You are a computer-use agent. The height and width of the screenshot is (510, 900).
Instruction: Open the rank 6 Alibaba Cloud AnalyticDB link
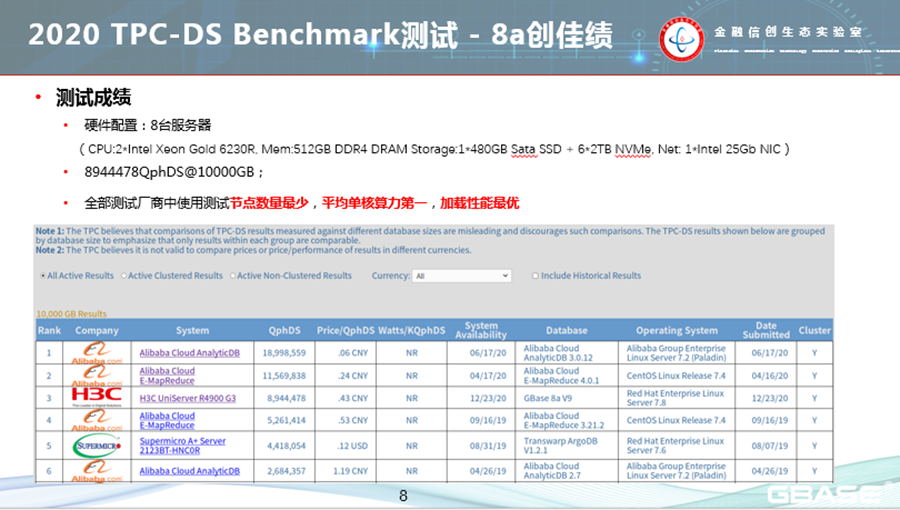[189, 471]
